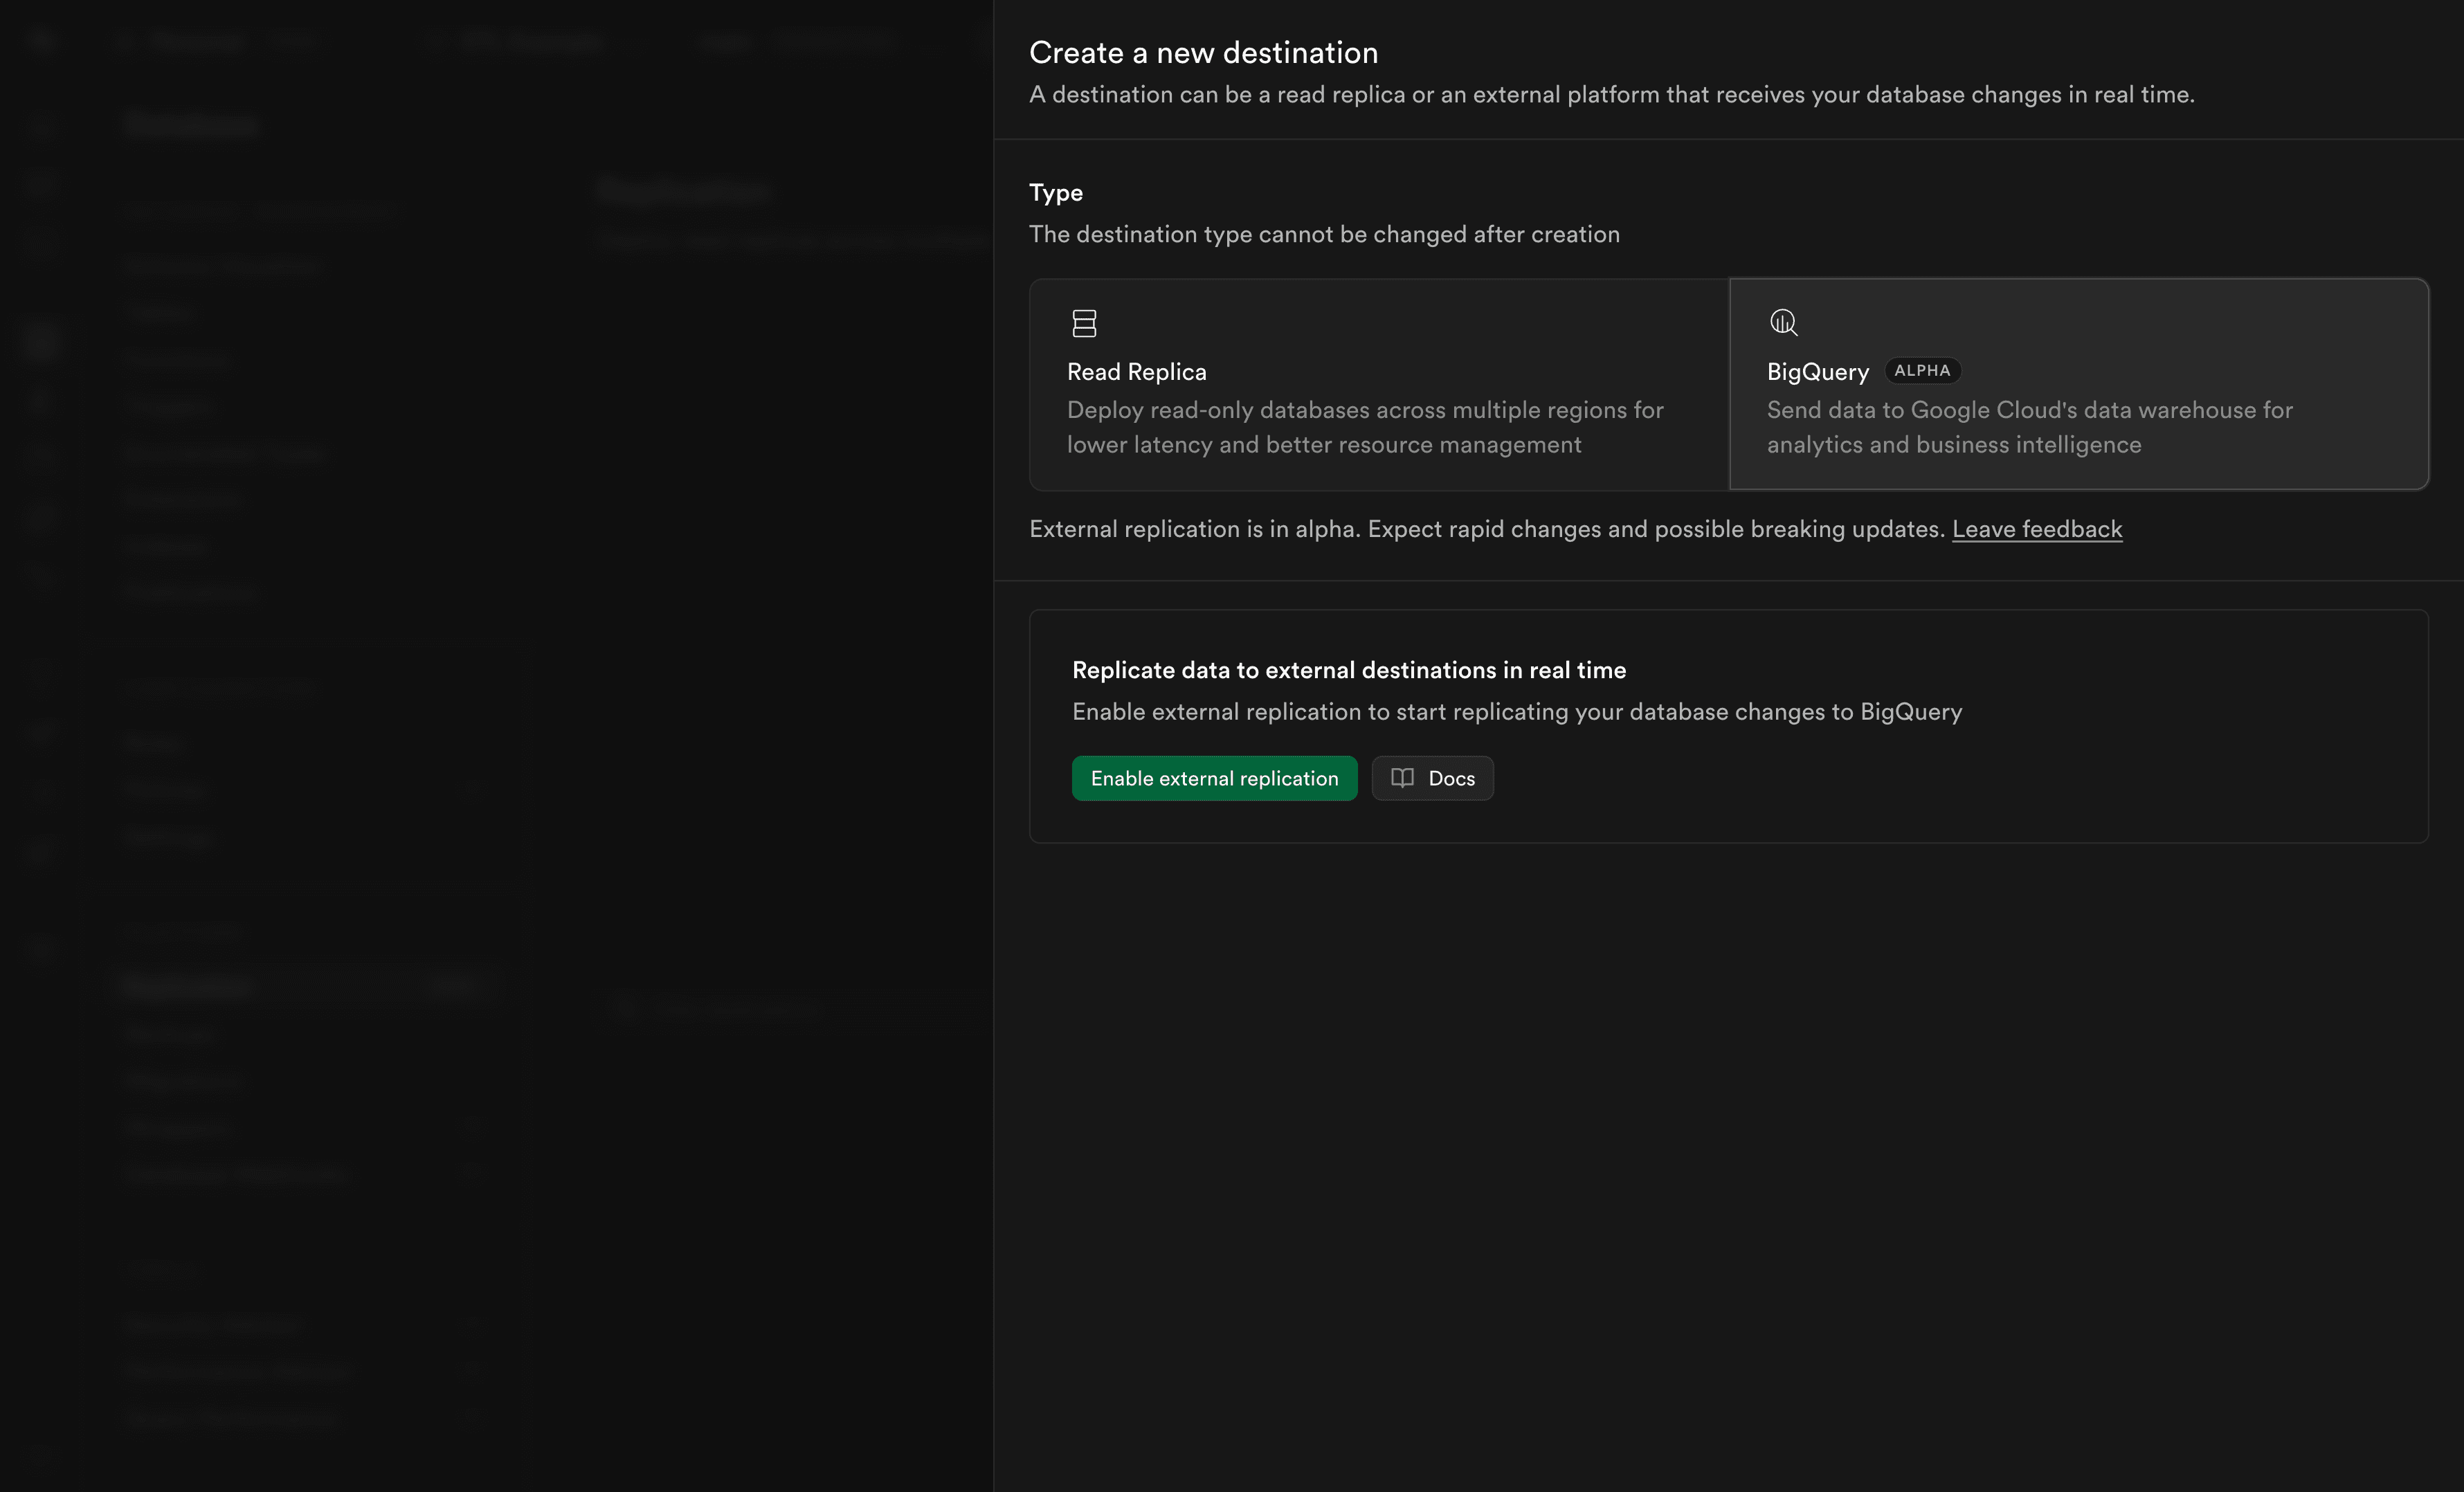
Task: Click the 'Create a new destination' heading
Action: tap(1203, 53)
